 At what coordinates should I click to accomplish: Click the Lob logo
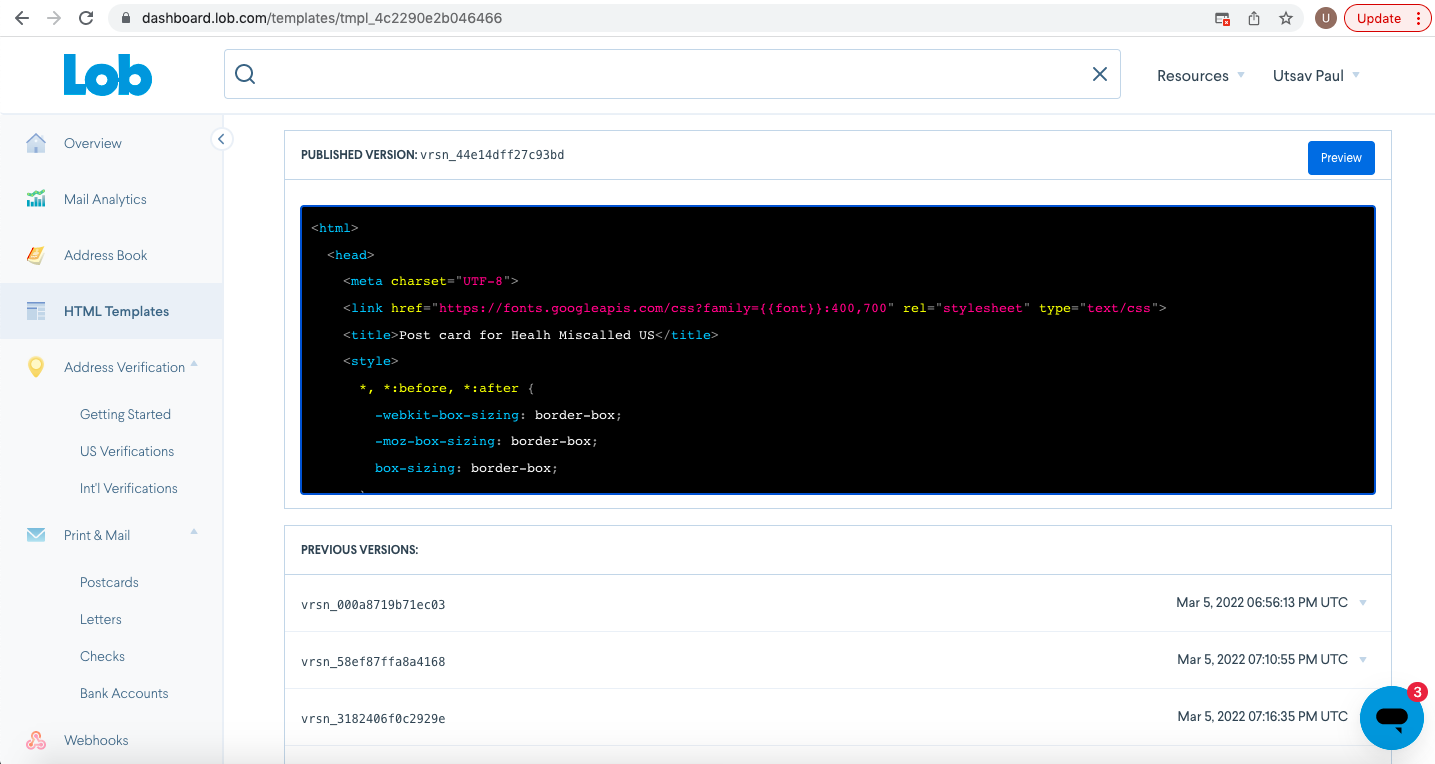pyautogui.click(x=108, y=75)
